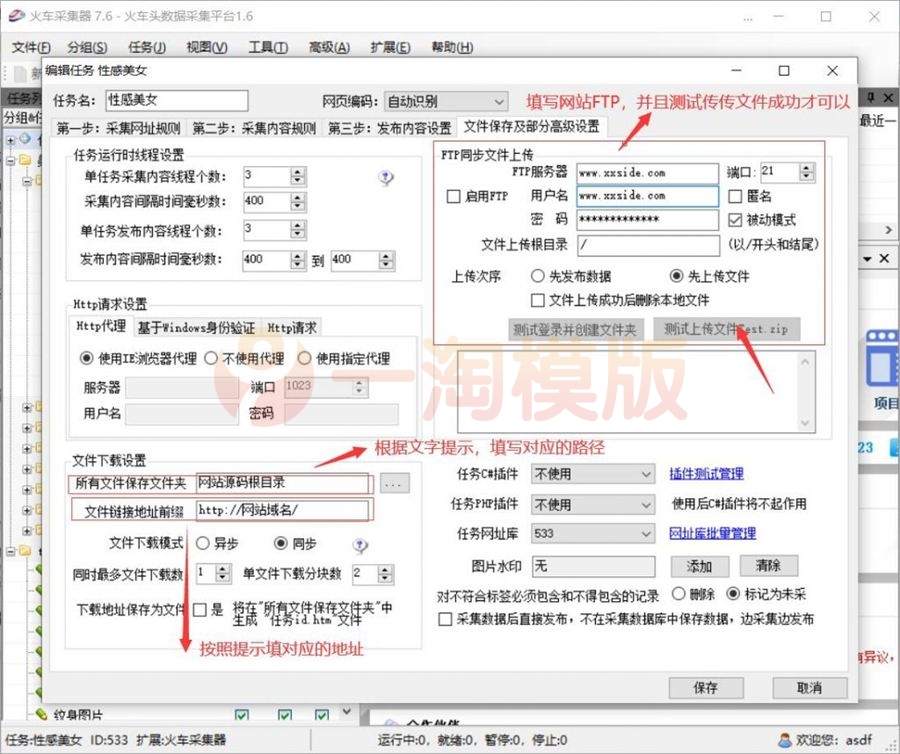900x754 pixels.
Task: Open the 插件测试管理 link
Action: click(707, 474)
